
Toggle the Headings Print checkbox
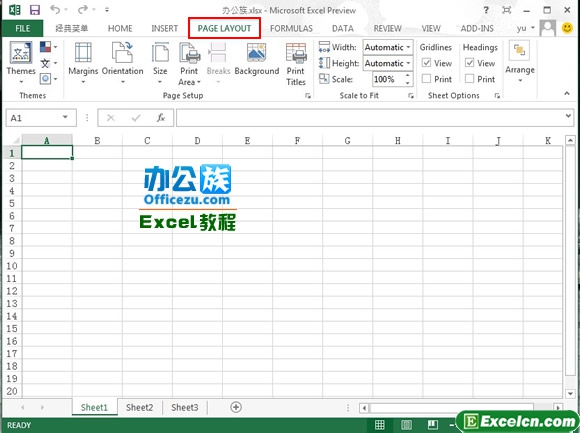469,79
